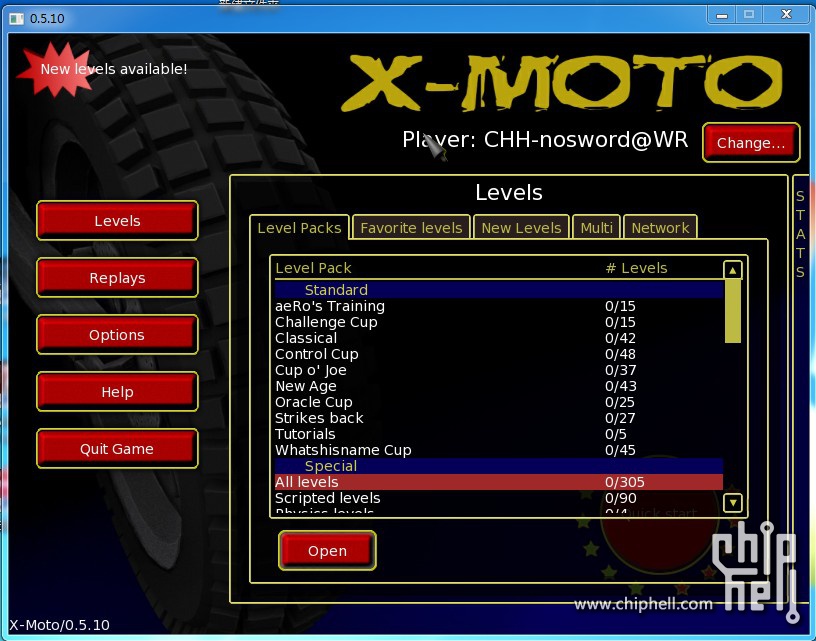Select the Oracle Cup pack

tap(499, 402)
